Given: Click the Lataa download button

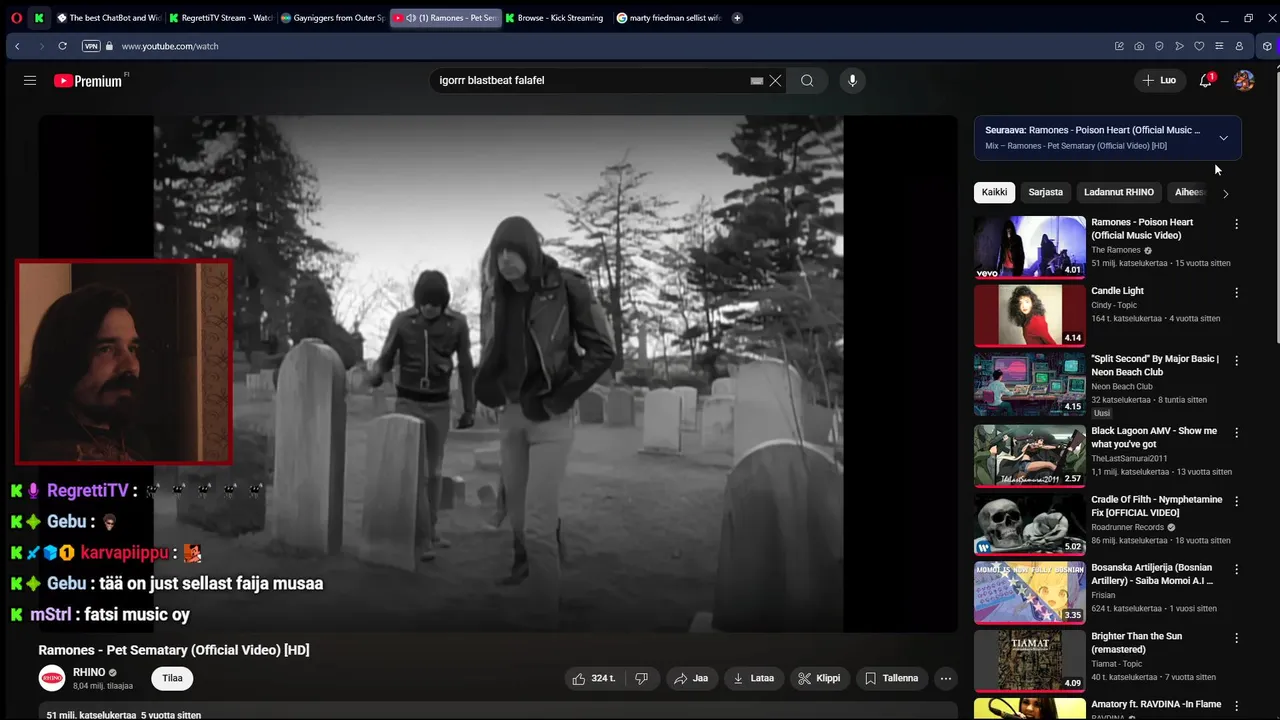Looking at the screenshot, I should (754, 678).
